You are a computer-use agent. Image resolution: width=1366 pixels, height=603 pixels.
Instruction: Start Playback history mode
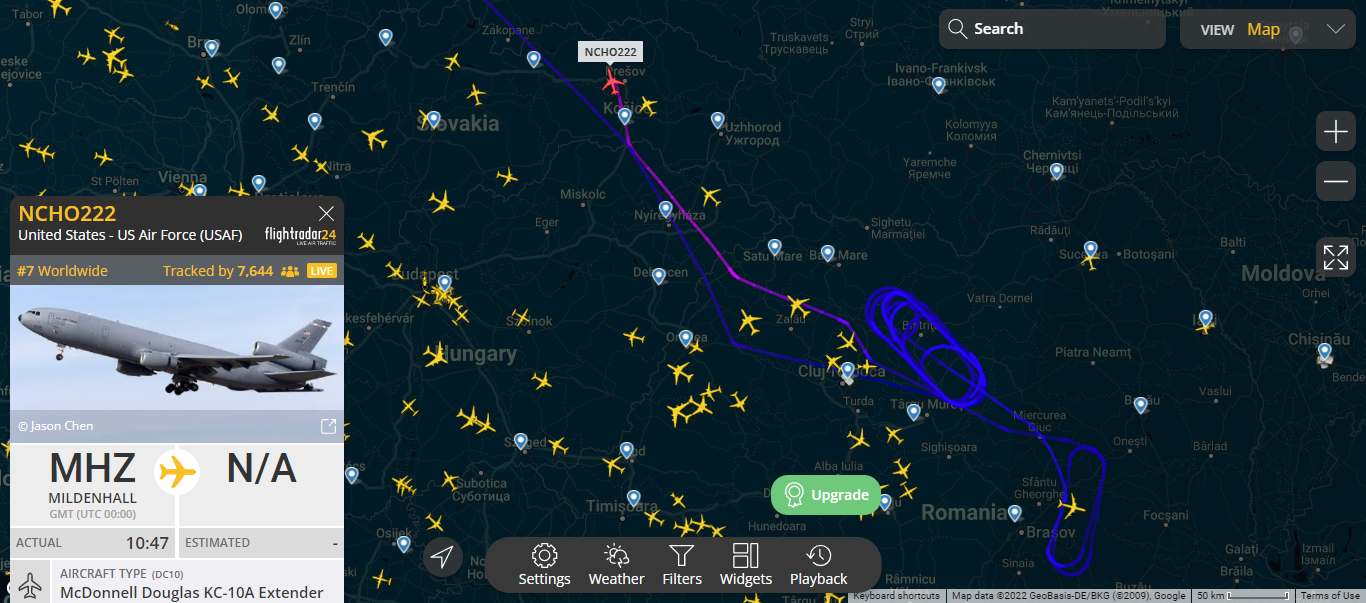coord(819,566)
